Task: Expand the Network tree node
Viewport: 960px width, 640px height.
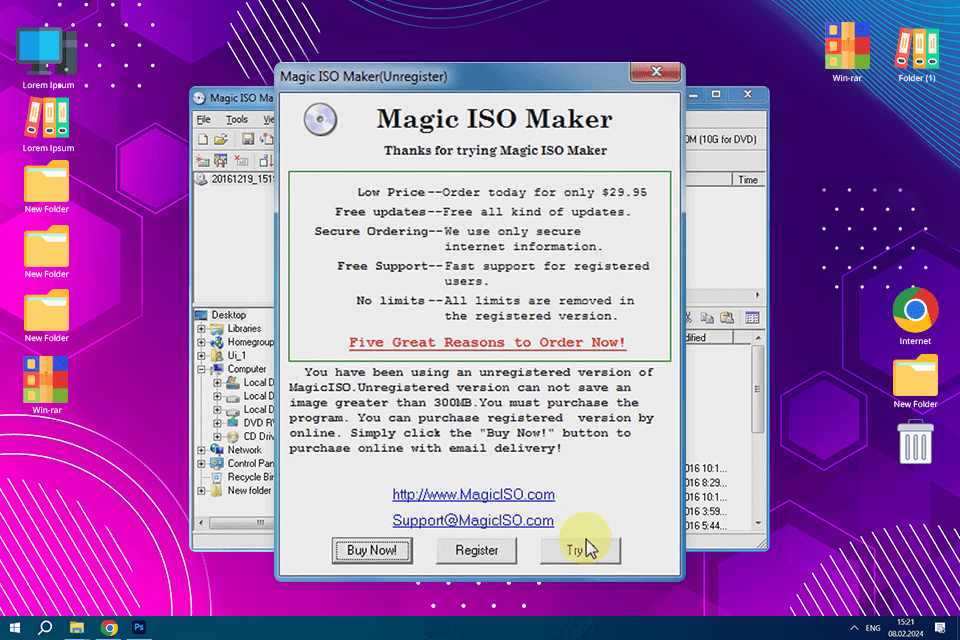Action: [201, 450]
